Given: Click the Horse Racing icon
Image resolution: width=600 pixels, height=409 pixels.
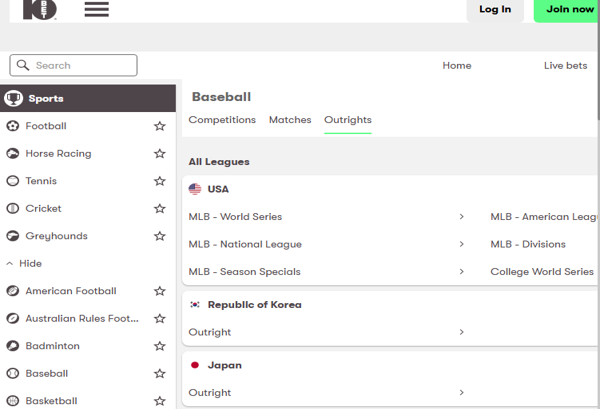Looking at the screenshot, I should tap(13, 154).
